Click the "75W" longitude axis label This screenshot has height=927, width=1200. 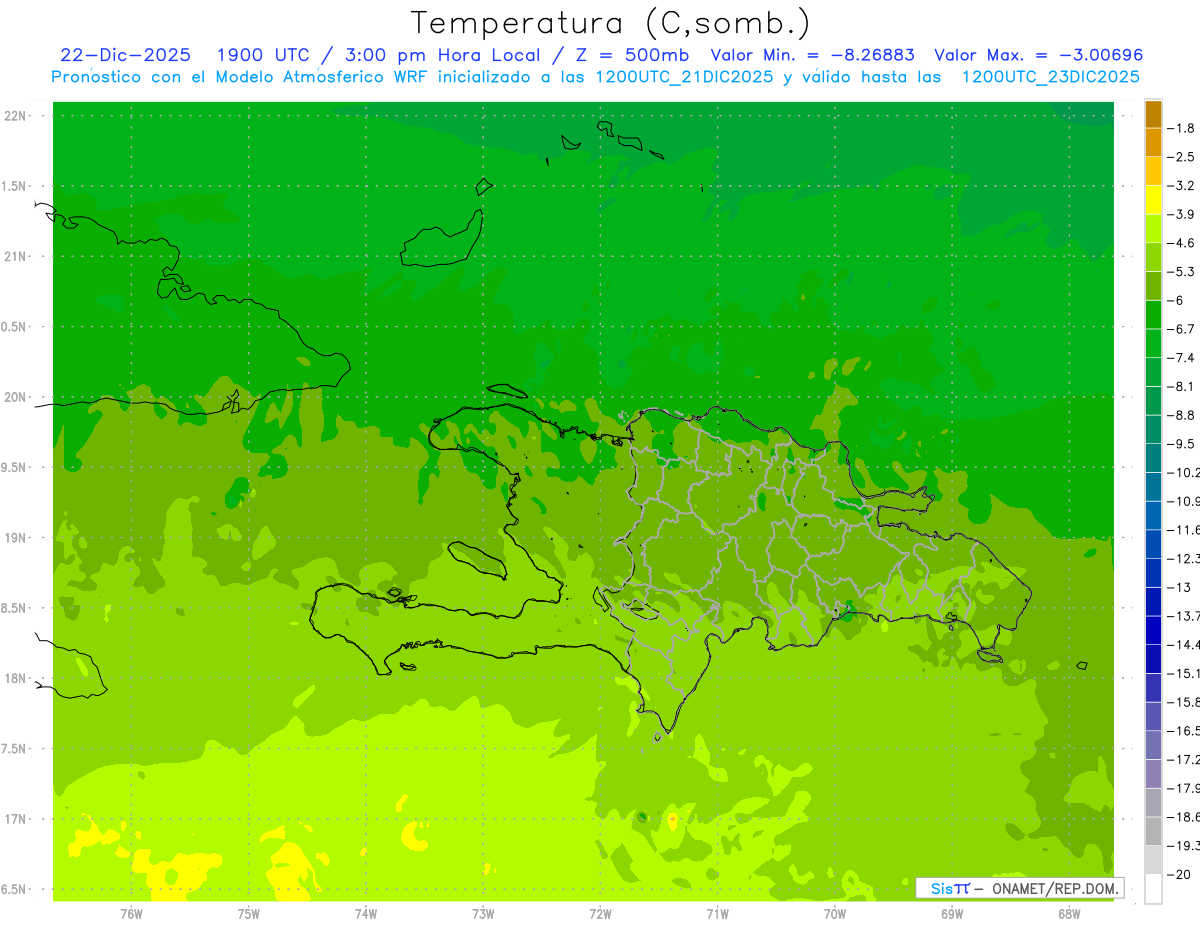coord(249,914)
